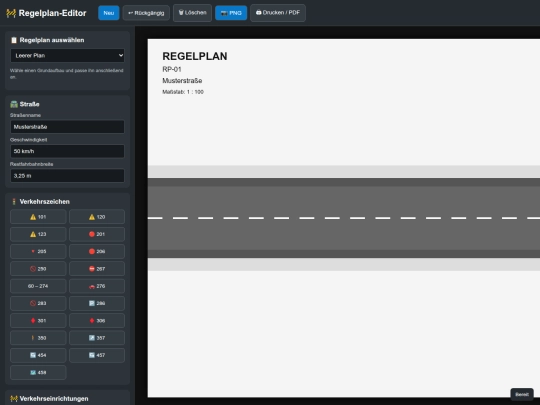Edit the Straßenname field Musterstraße
540x405 pixels.
tap(67, 127)
